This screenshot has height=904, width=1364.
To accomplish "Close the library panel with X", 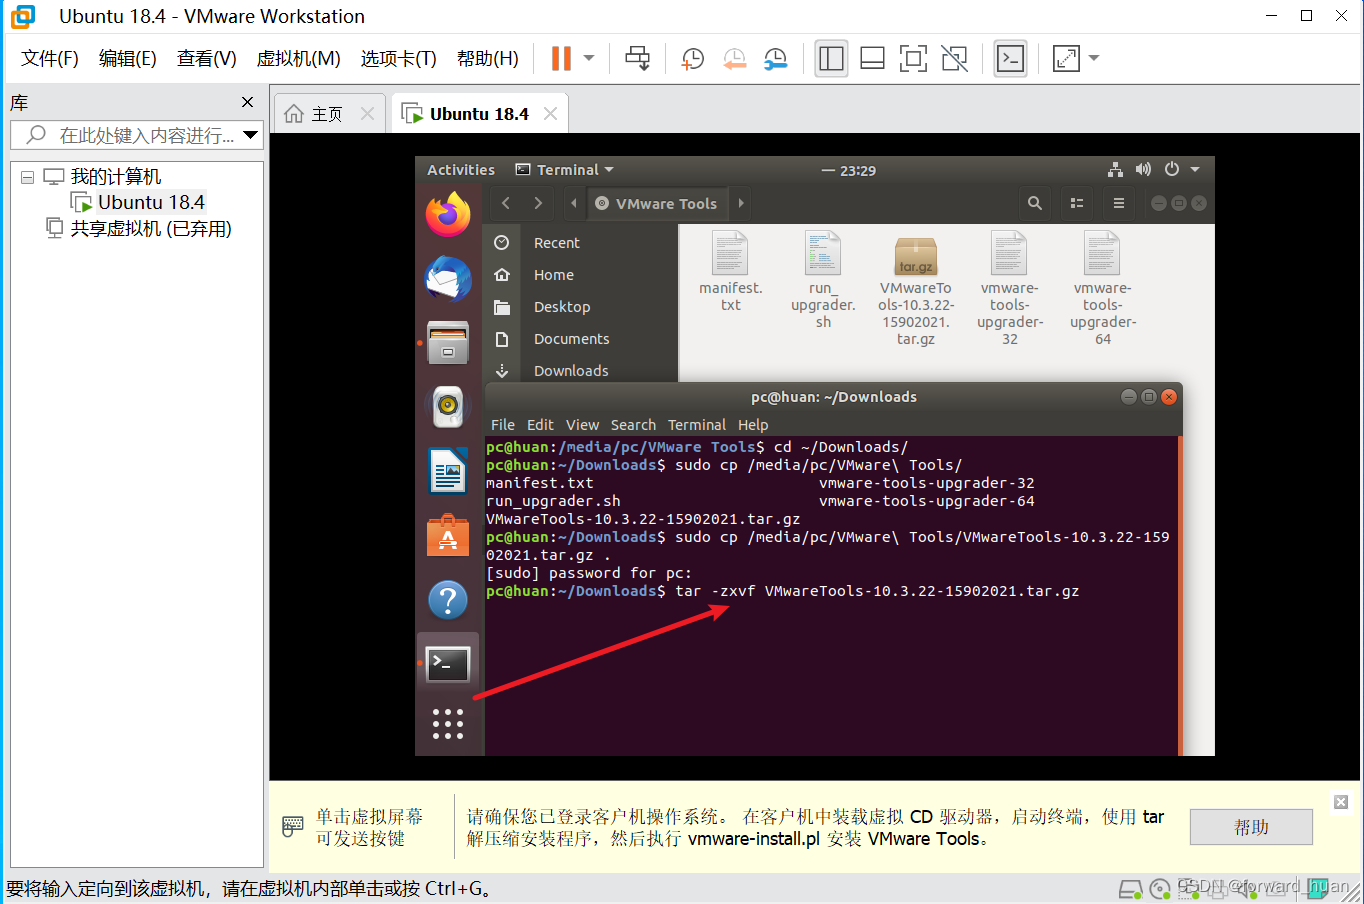I will (248, 102).
